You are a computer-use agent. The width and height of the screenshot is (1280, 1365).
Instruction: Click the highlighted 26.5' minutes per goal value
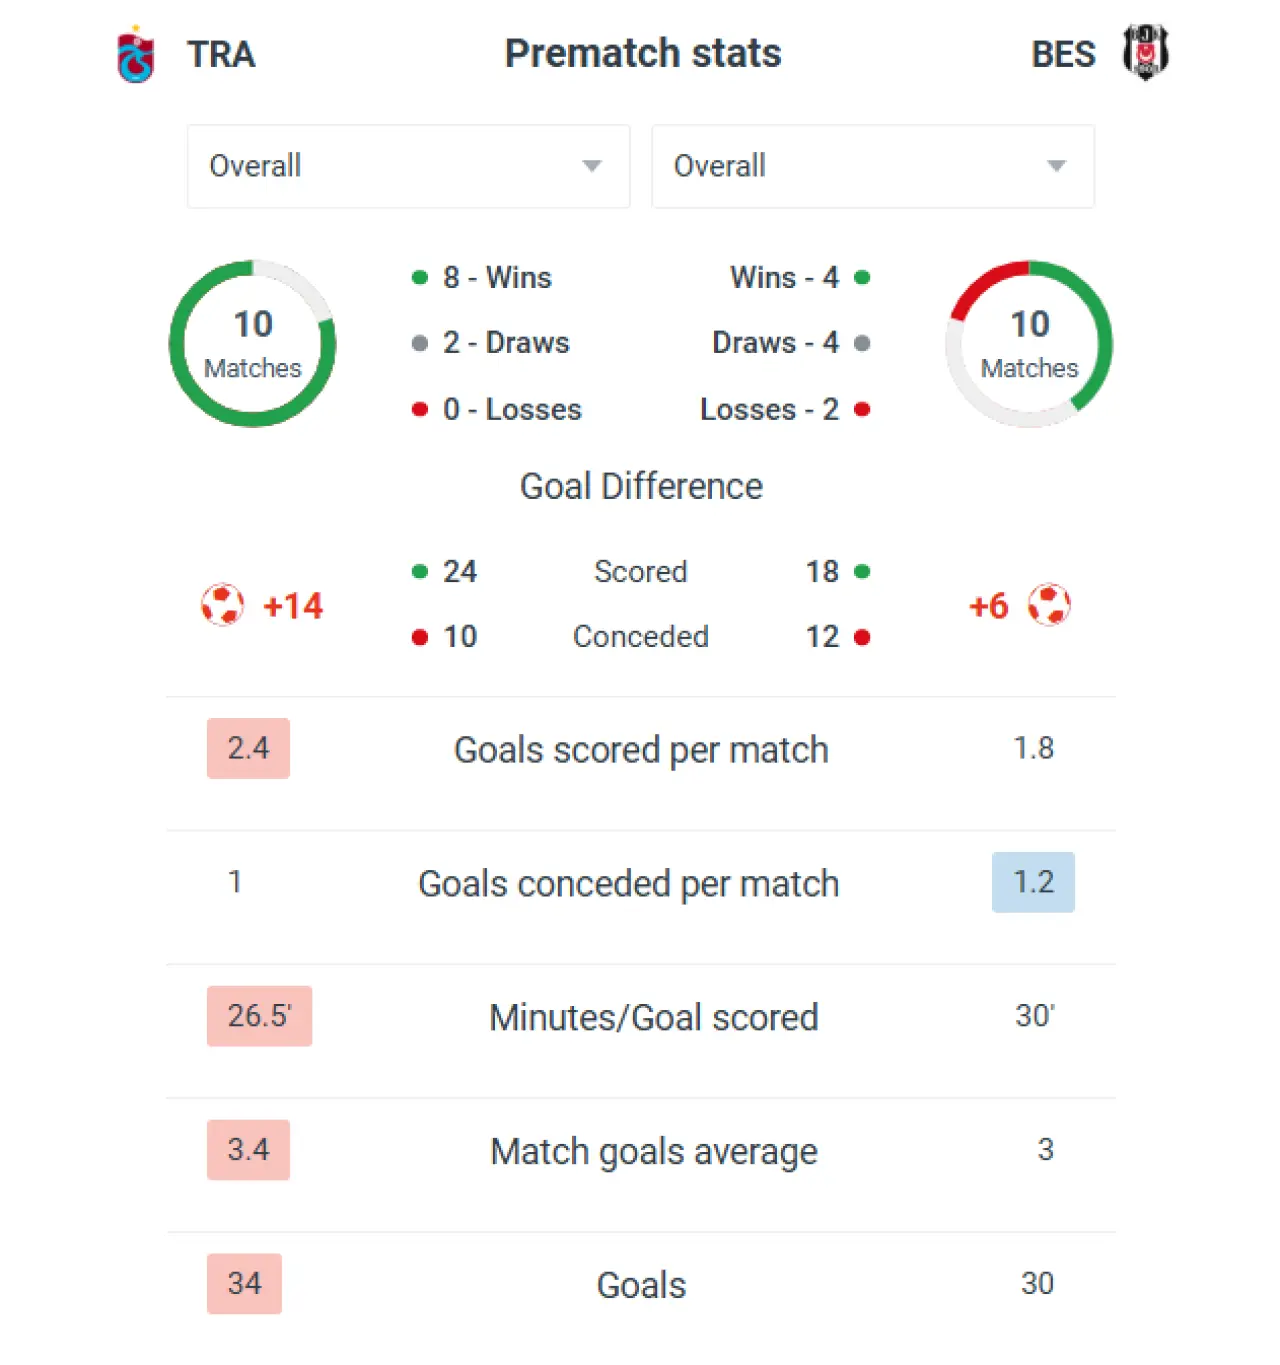(259, 1016)
